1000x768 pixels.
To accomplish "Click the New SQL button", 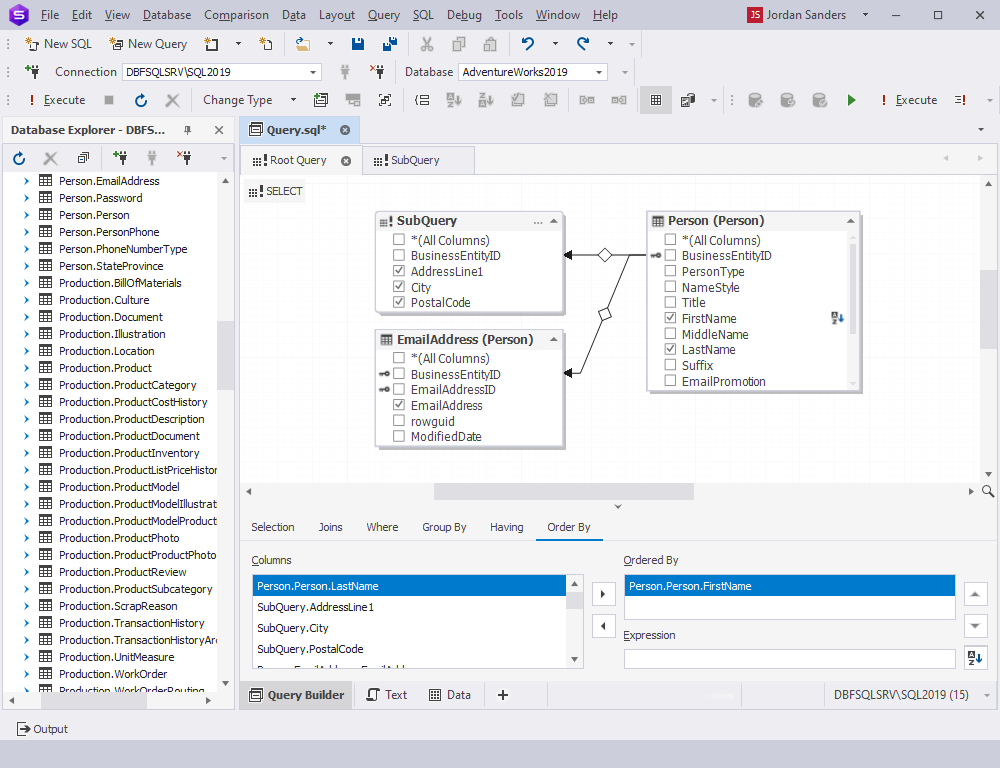I will click(x=58, y=44).
